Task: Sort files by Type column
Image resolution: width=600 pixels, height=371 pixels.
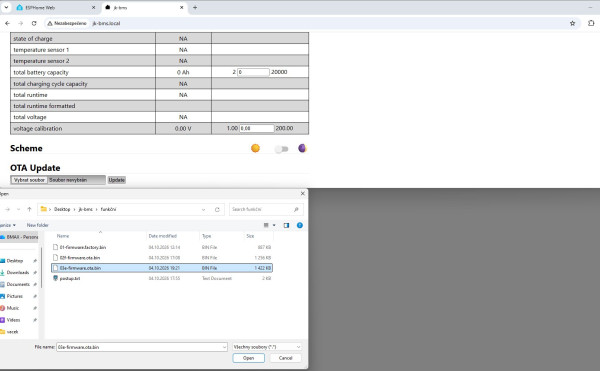Action: click(x=207, y=236)
